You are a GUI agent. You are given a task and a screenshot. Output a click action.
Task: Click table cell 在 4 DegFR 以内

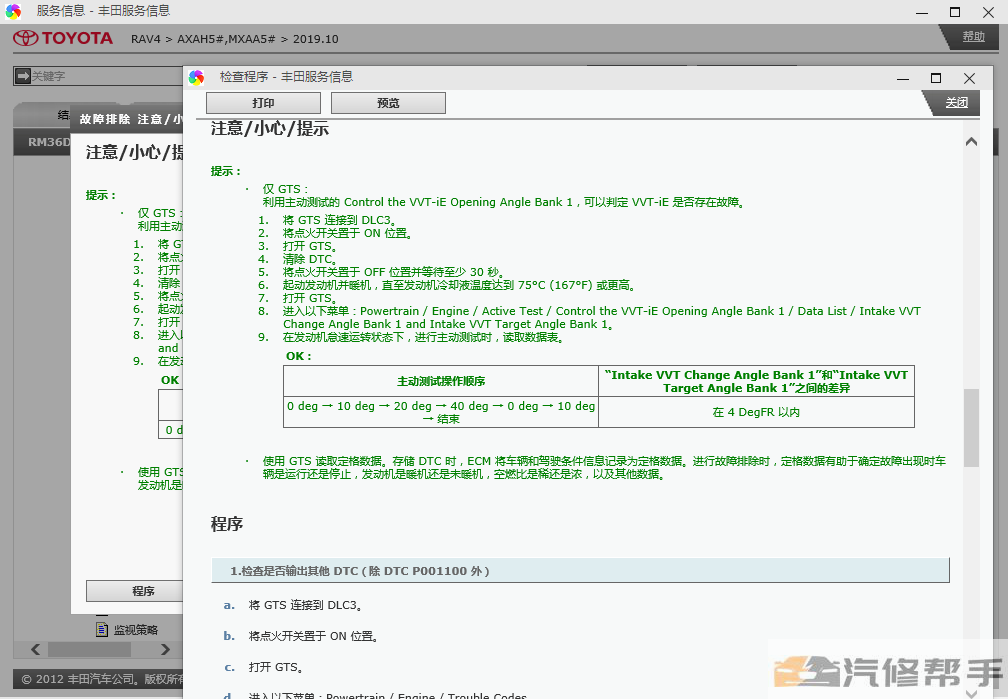(x=756, y=412)
